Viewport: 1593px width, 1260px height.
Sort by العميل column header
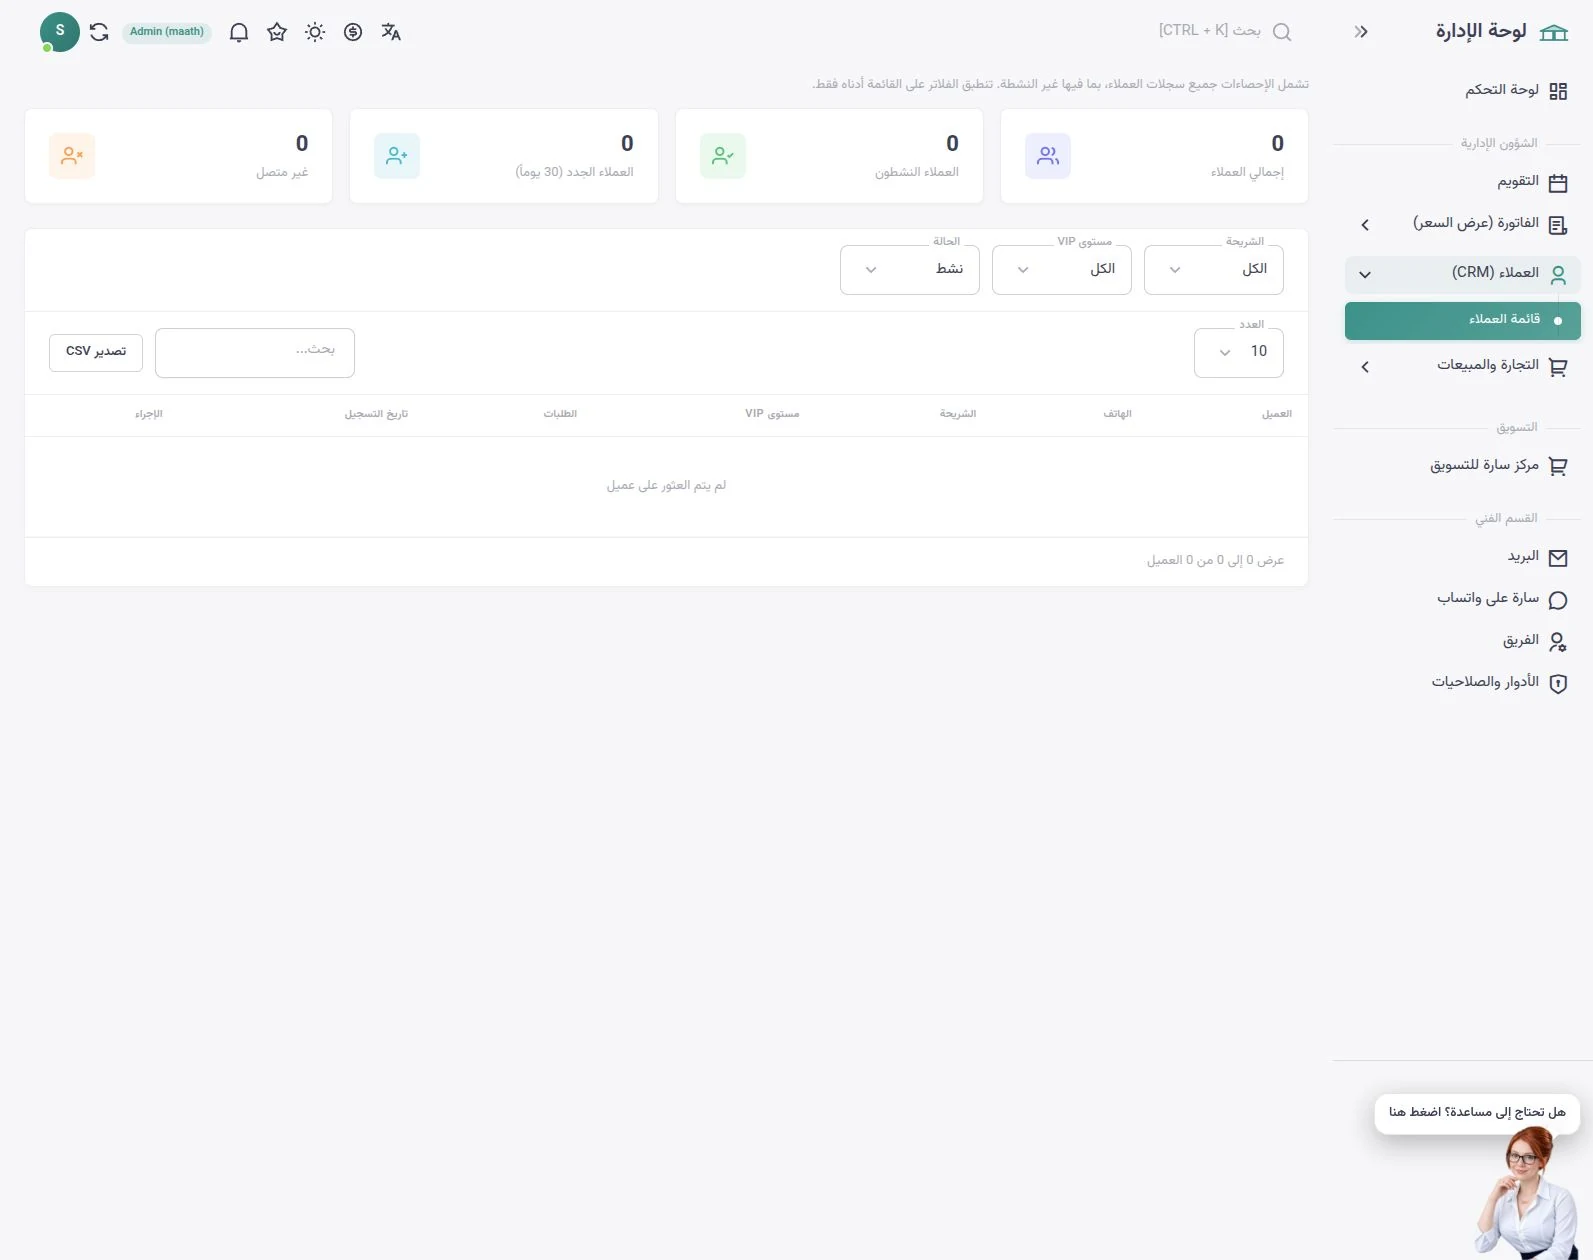(x=1277, y=414)
